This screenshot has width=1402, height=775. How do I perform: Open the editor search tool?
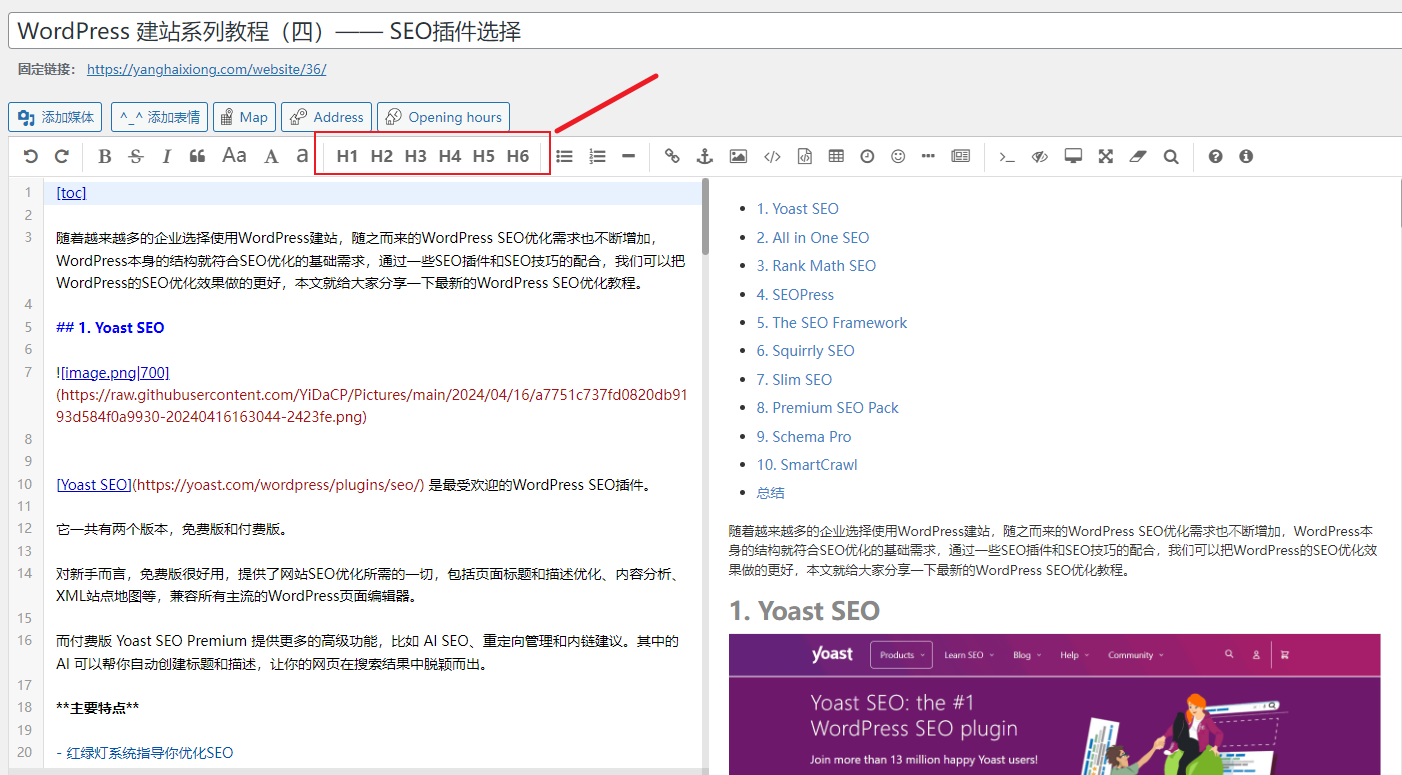click(x=1171, y=156)
